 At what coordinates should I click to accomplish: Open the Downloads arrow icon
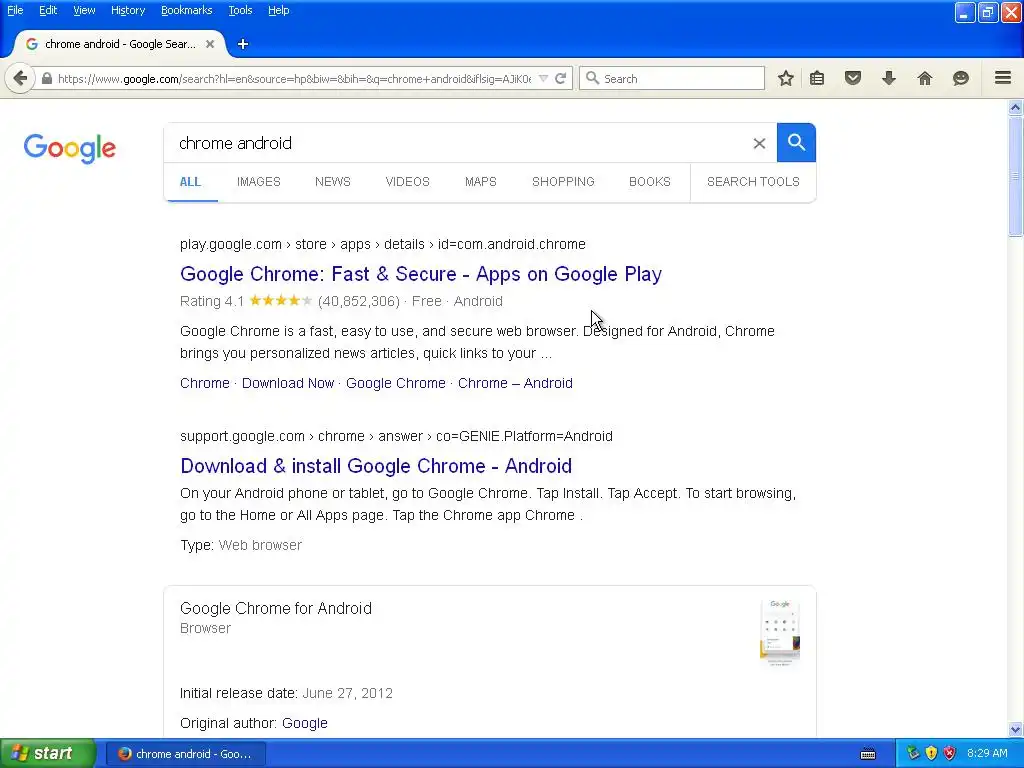888,78
